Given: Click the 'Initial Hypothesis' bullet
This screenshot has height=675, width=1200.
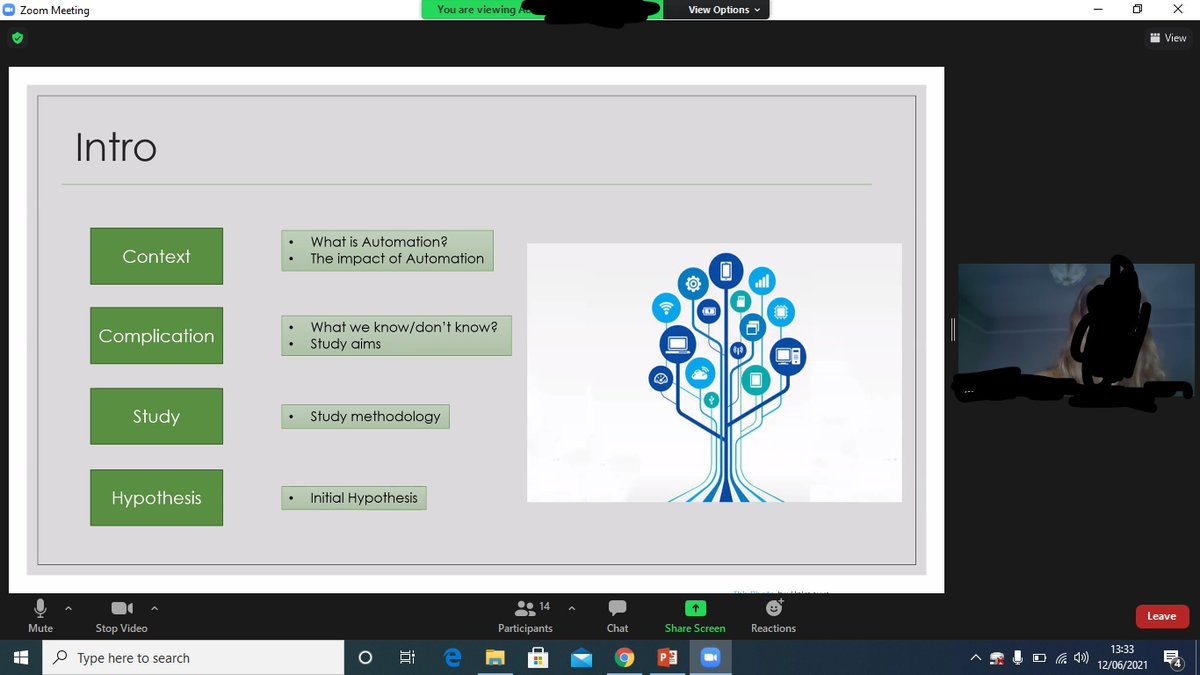Looking at the screenshot, I should pyautogui.click(x=364, y=498).
